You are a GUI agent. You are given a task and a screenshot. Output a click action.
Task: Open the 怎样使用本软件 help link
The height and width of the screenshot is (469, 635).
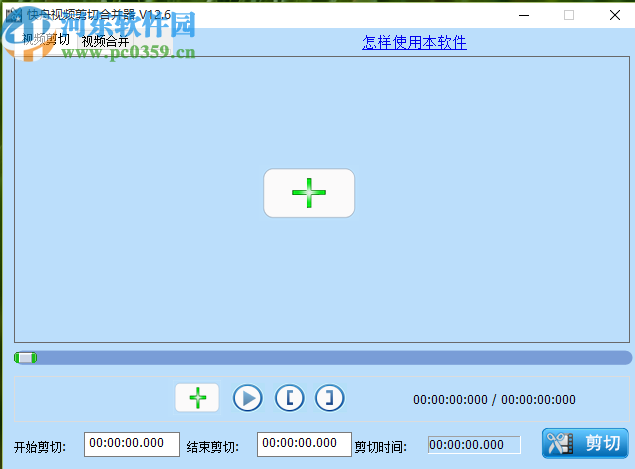pos(414,42)
